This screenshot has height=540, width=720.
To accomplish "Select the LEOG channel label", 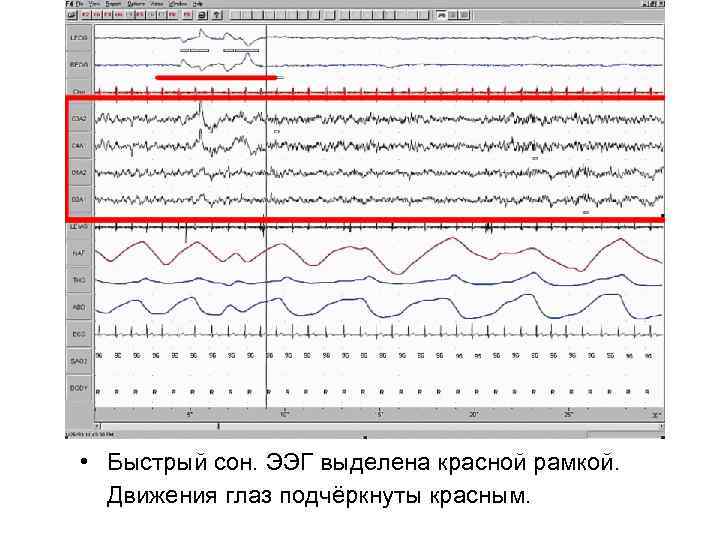I will pyautogui.click(x=79, y=37).
